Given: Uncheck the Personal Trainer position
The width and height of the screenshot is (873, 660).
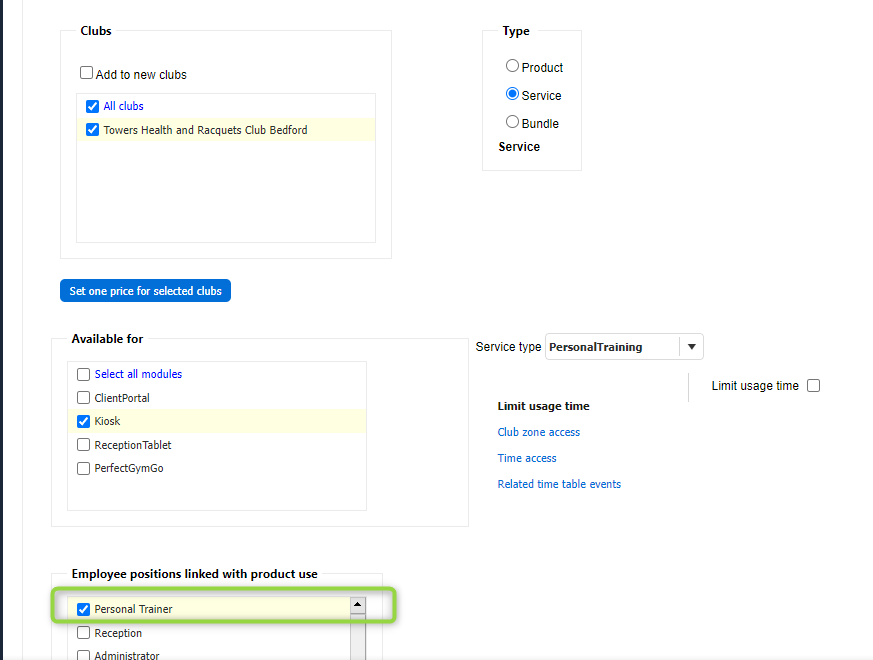Looking at the screenshot, I should [84, 609].
